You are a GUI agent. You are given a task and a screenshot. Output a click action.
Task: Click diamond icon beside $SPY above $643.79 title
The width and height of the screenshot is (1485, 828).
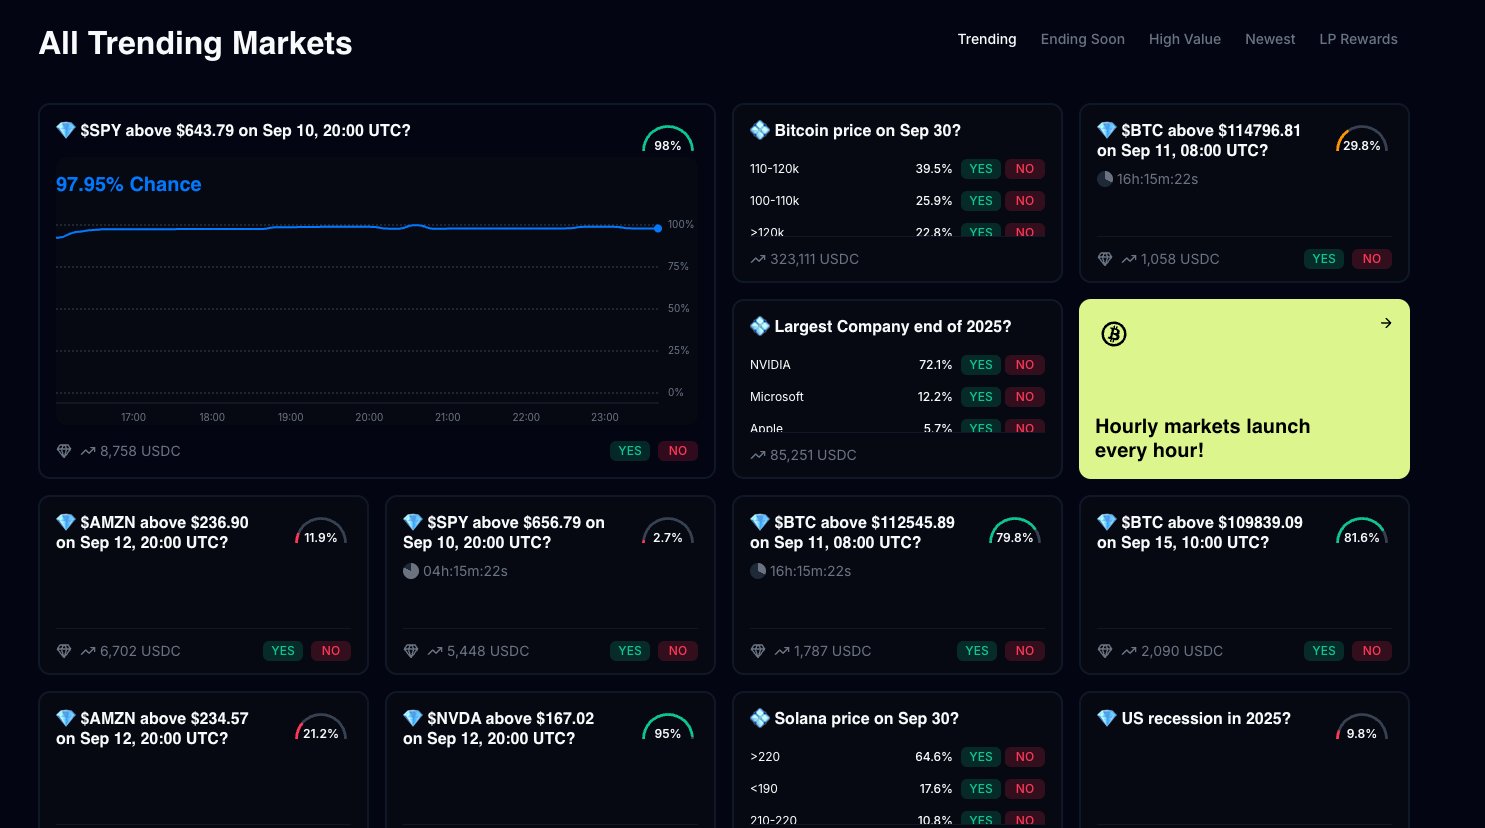(x=66, y=130)
